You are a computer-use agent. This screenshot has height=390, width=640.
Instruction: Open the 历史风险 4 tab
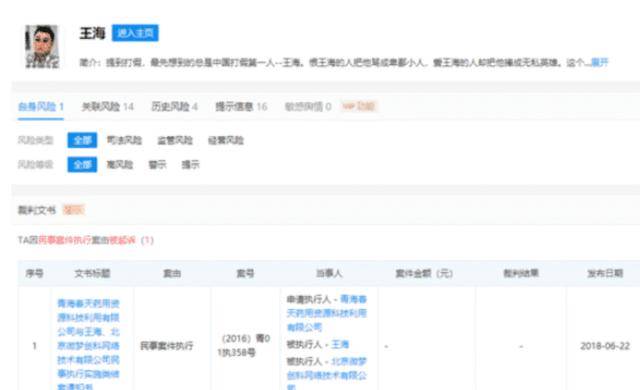(174, 107)
